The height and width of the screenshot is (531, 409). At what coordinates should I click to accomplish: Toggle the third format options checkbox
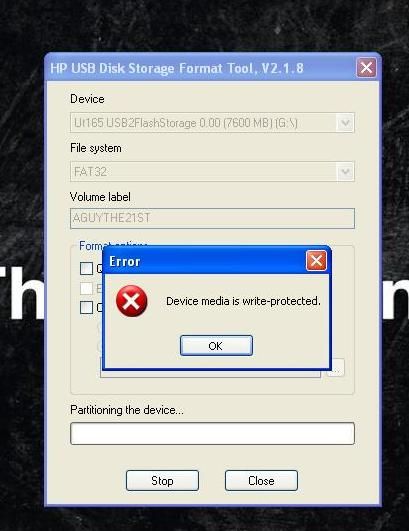(87, 307)
